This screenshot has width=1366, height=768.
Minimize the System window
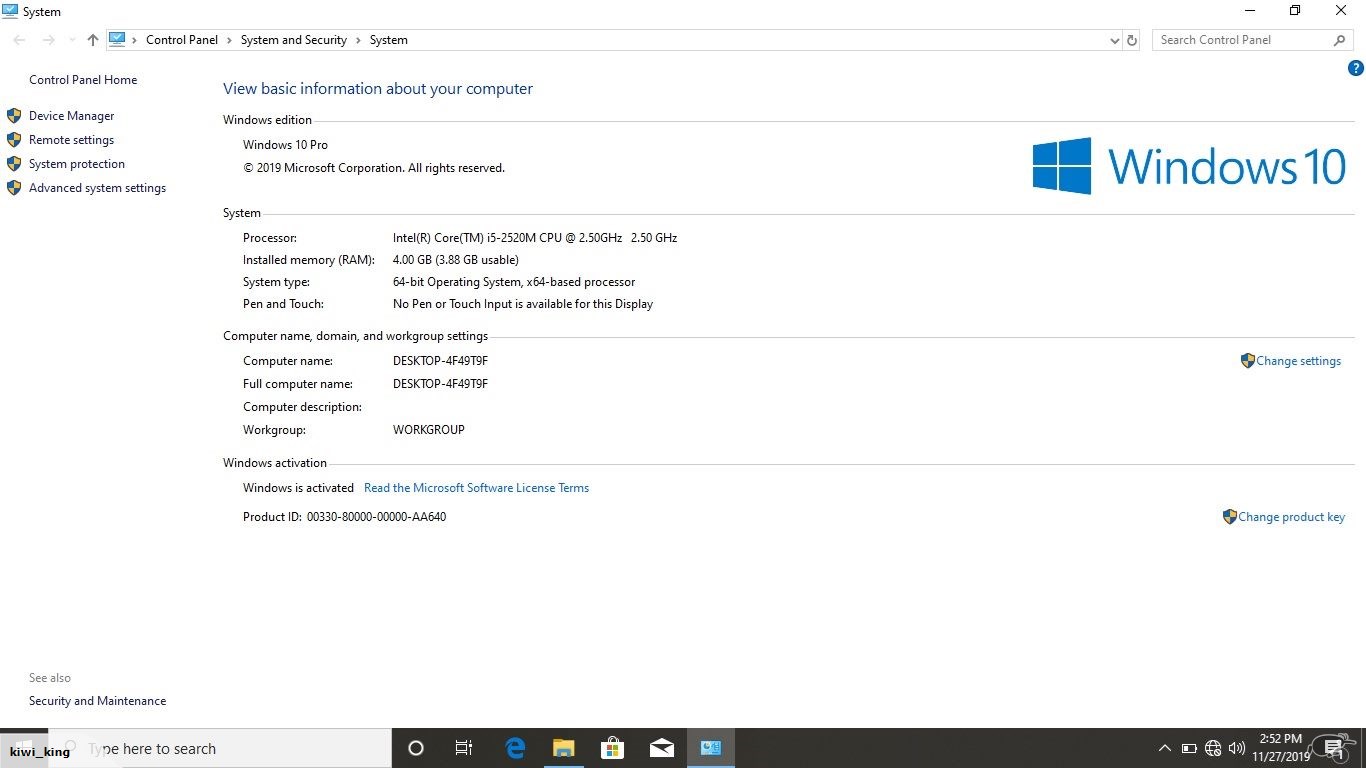[1250, 11]
